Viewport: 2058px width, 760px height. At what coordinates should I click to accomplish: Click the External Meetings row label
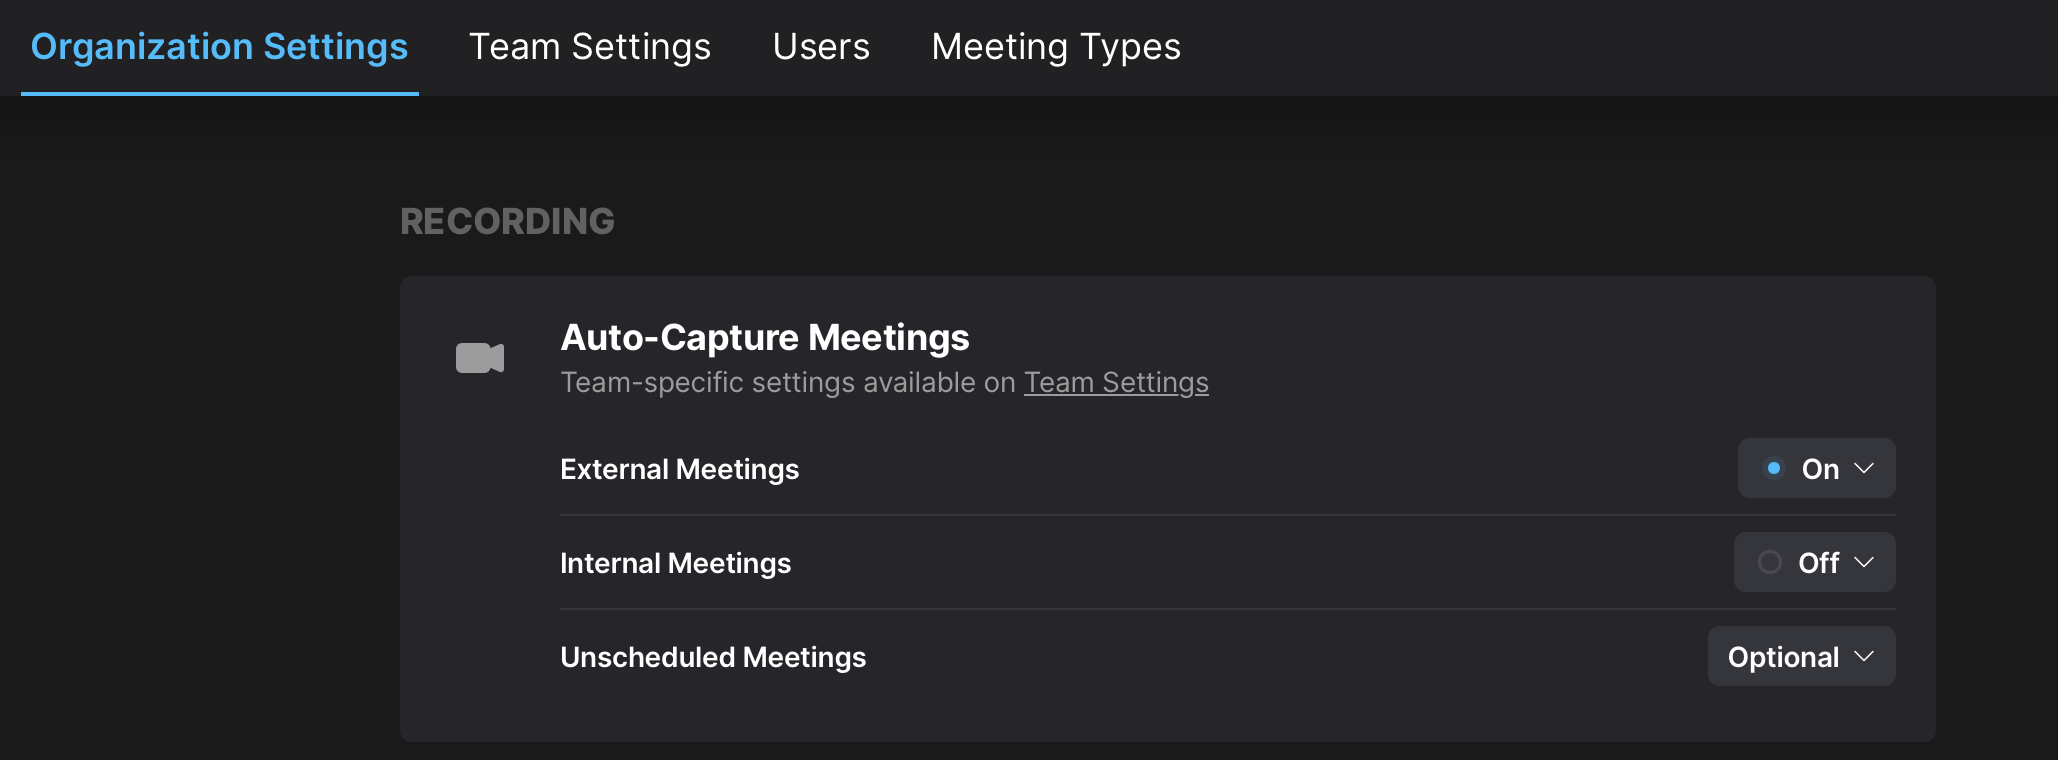tap(679, 469)
